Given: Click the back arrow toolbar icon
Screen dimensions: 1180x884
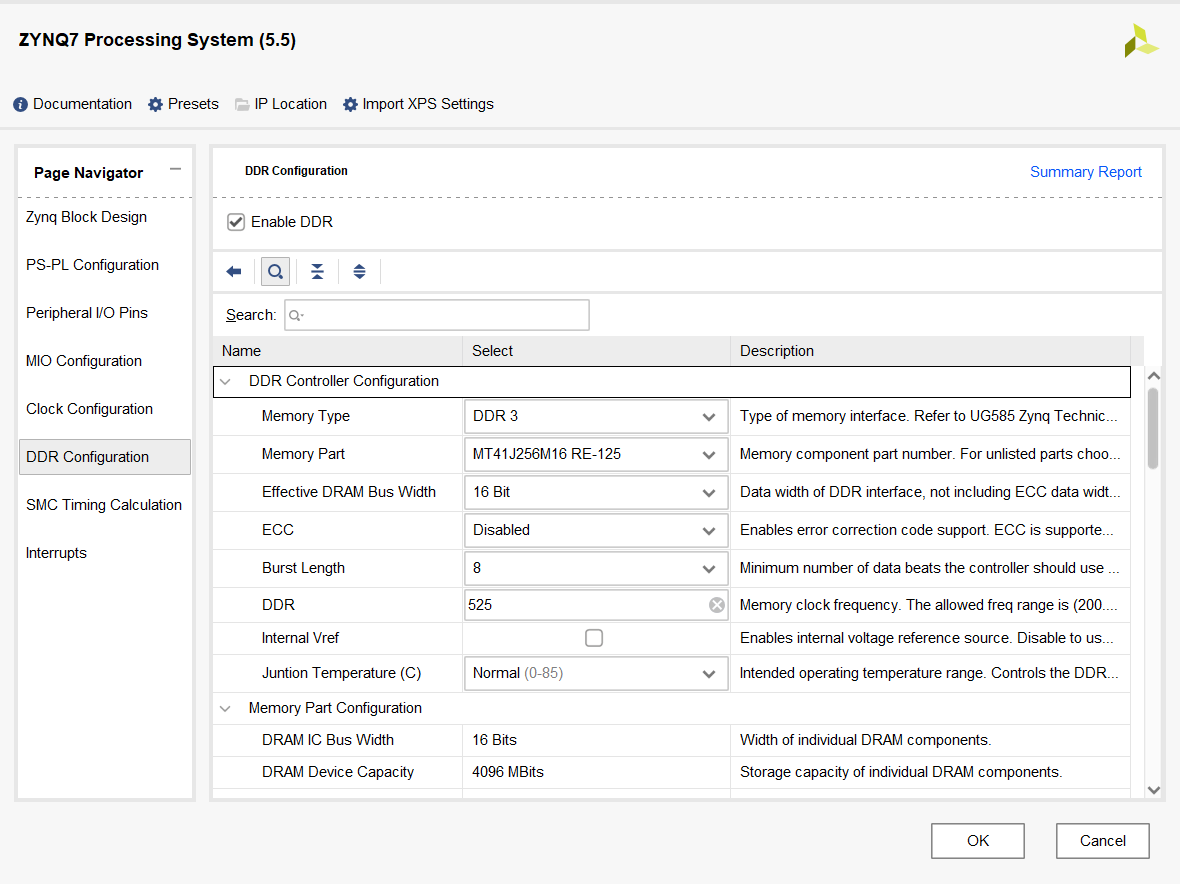Looking at the screenshot, I should point(234,272).
